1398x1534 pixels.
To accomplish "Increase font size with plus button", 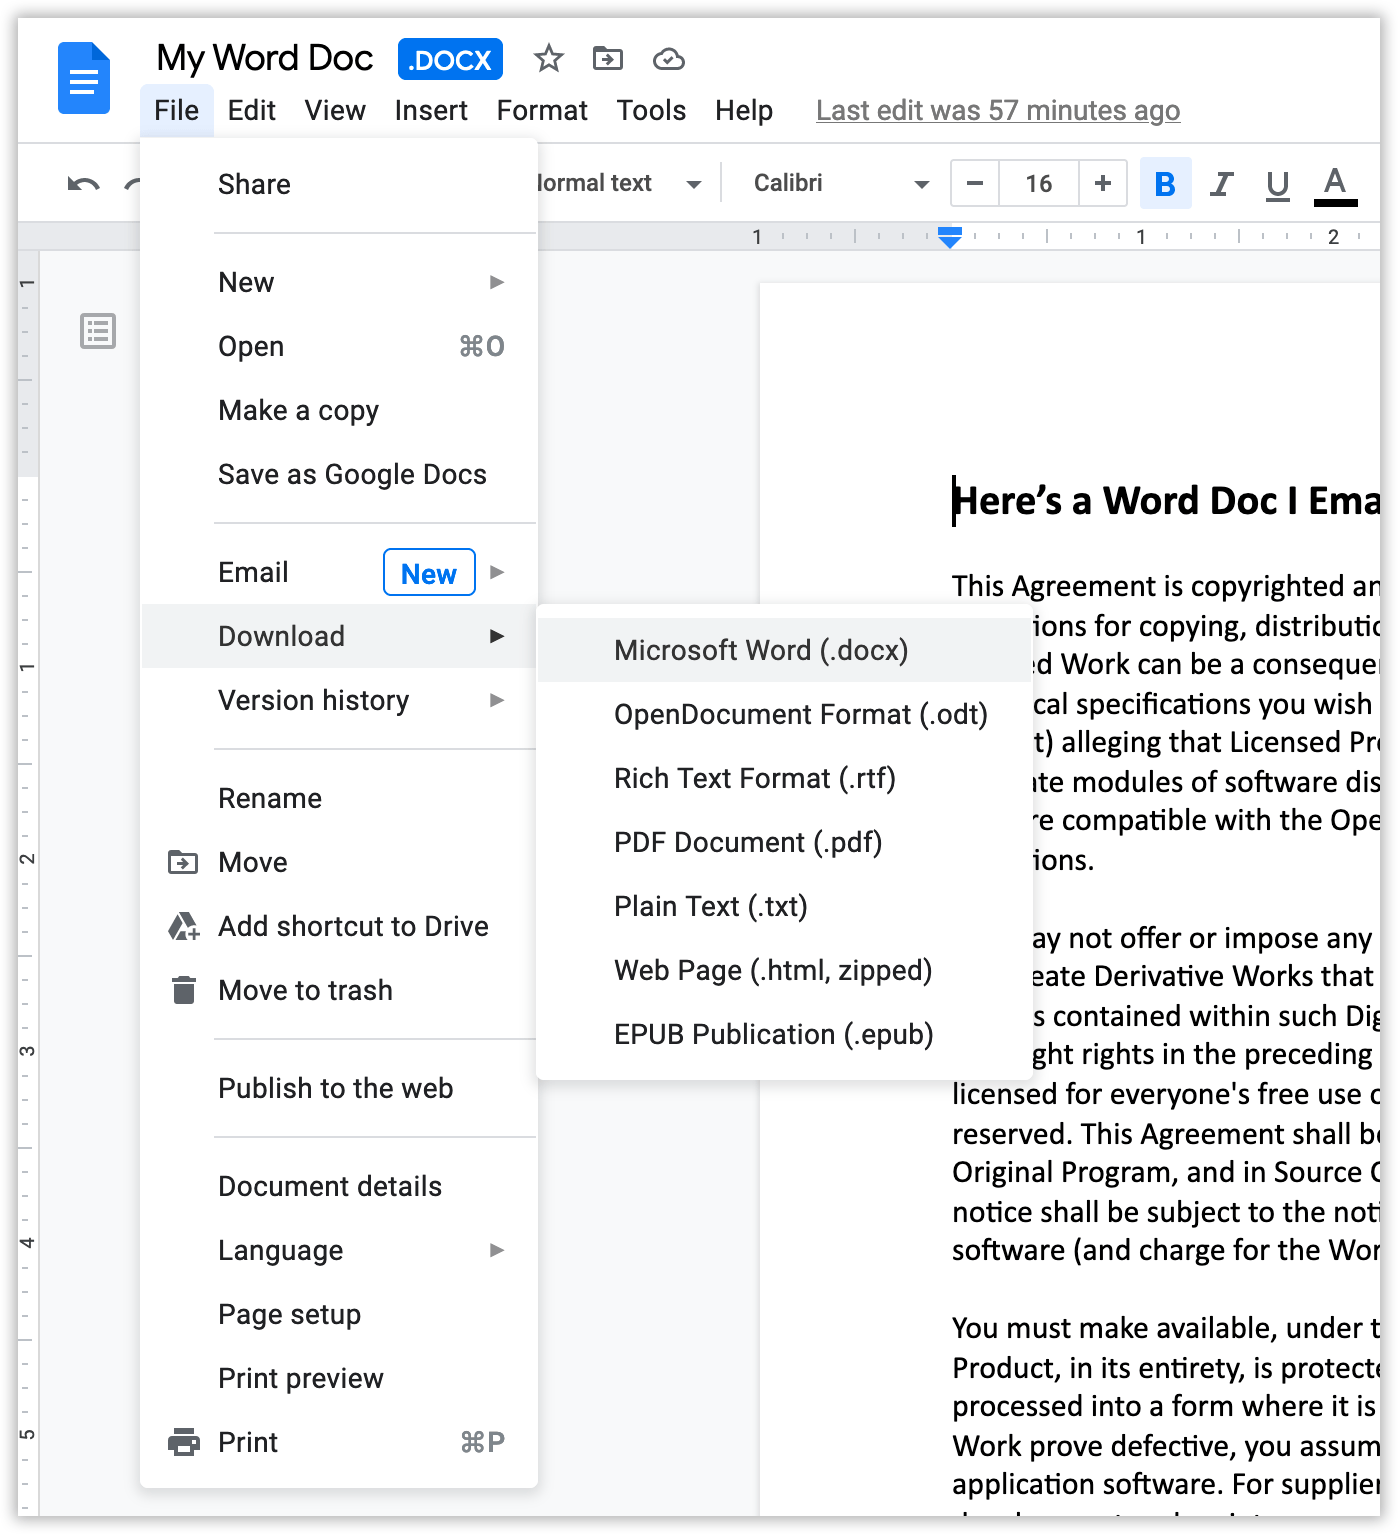I will coord(1103,183).
